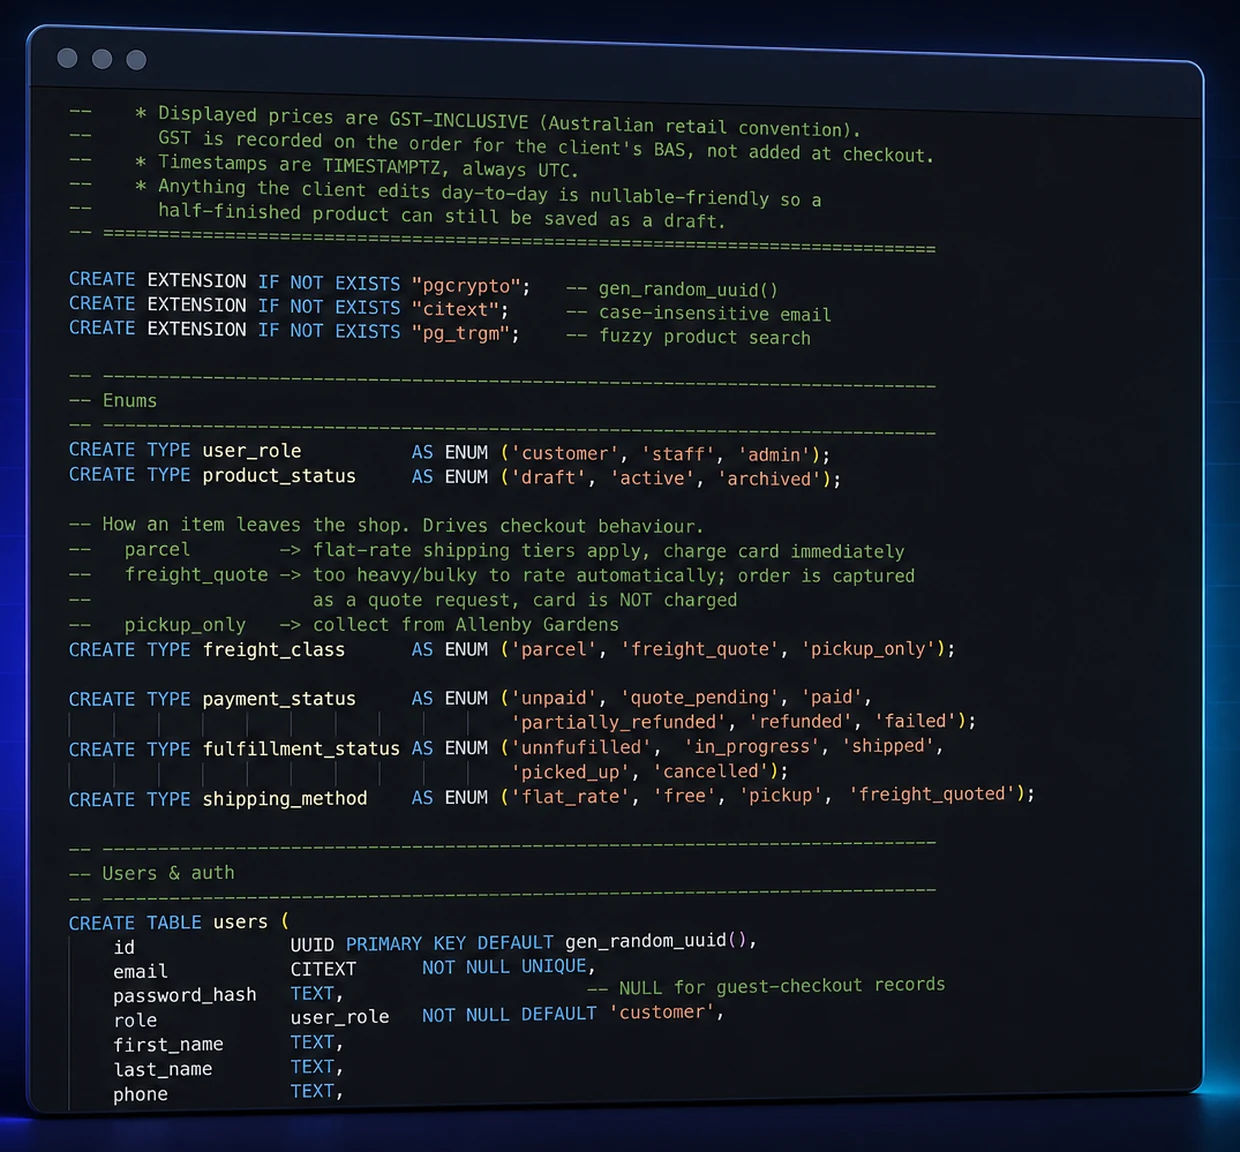Click the first gray window control dot
The image size is (1240, 1152).
coord(67,58)
